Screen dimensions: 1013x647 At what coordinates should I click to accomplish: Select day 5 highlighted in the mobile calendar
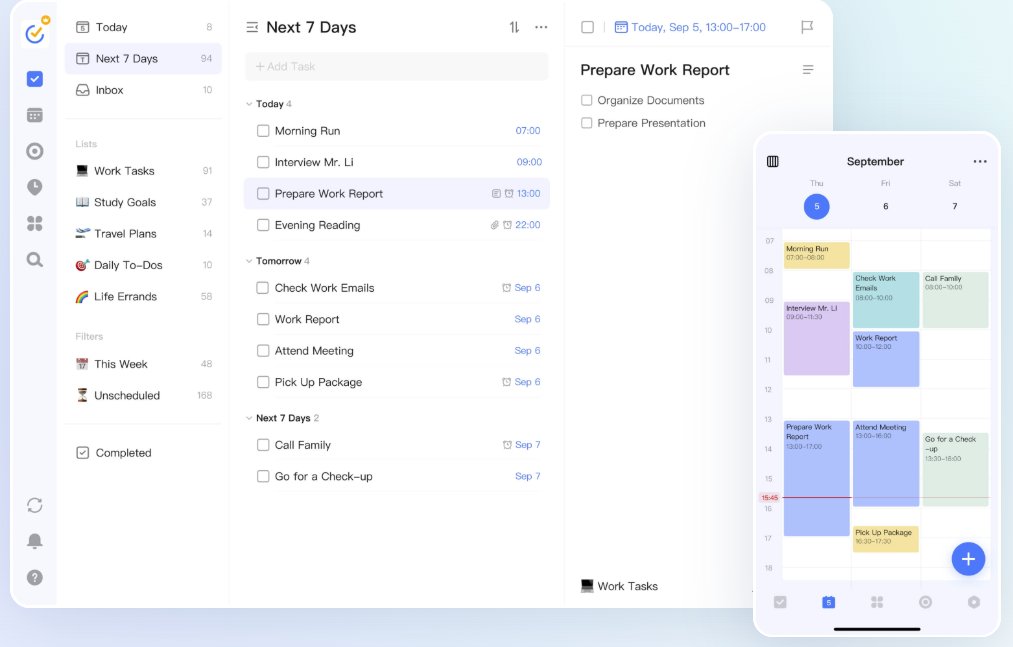point(817,206)
